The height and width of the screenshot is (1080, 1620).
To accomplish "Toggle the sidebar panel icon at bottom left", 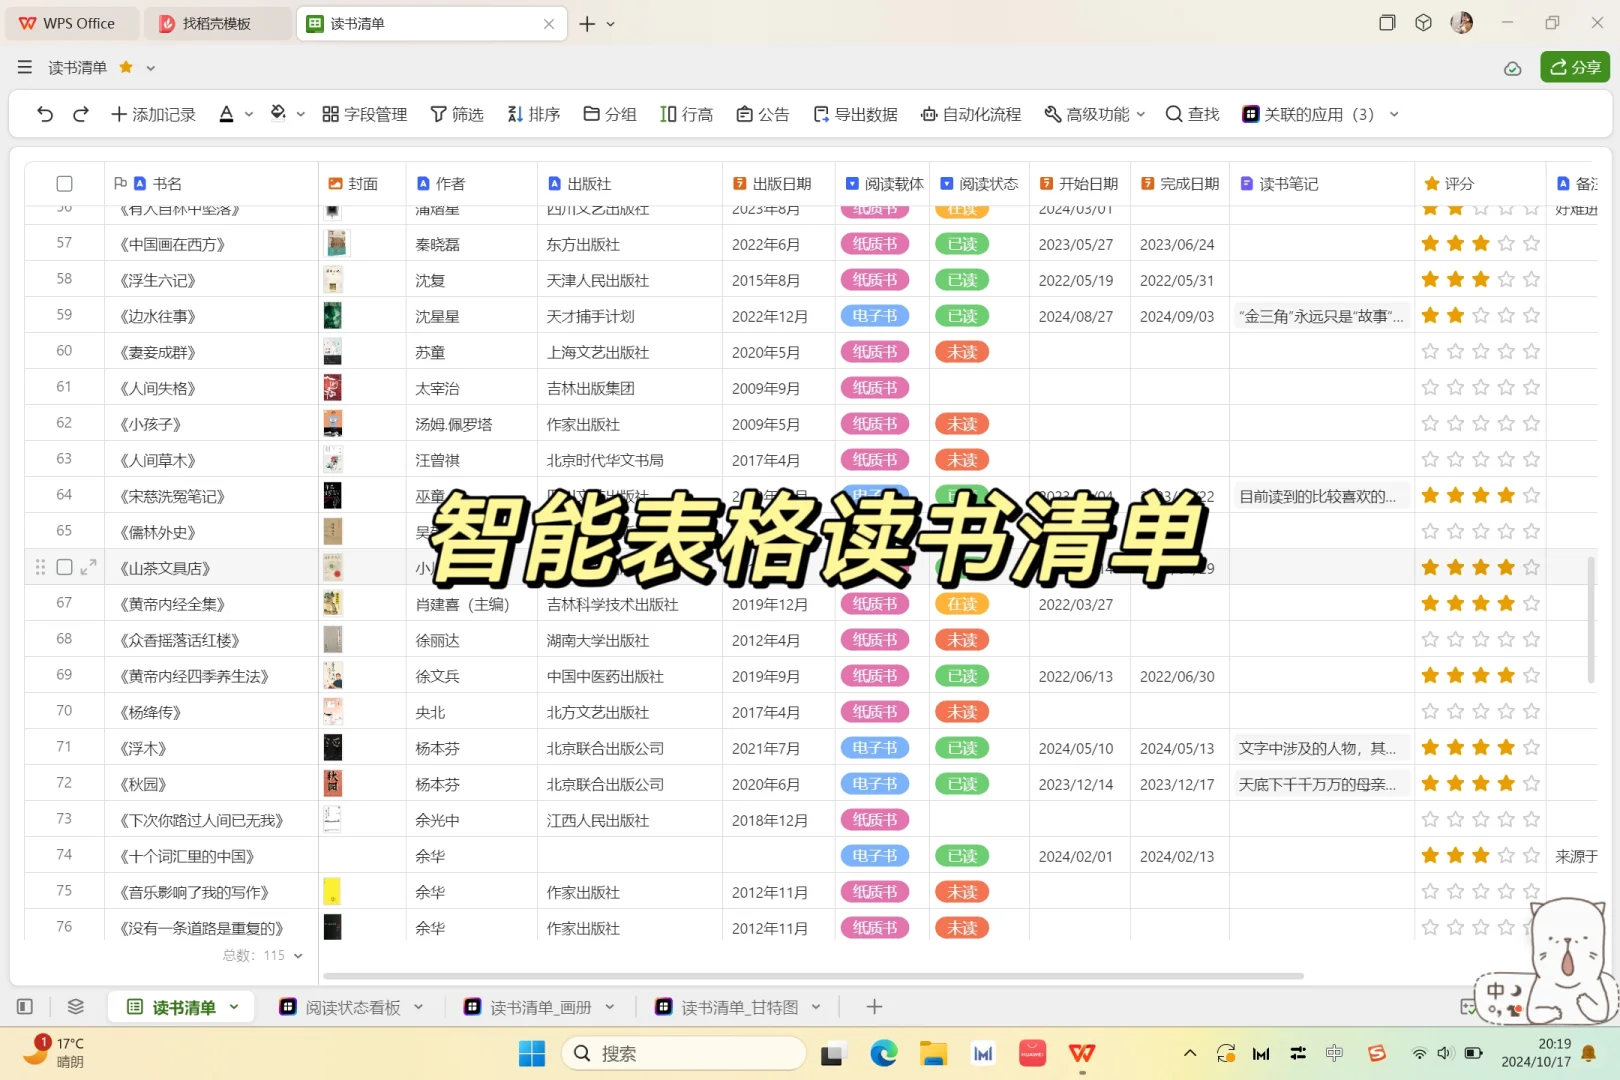I will [x=25, y=1007].
